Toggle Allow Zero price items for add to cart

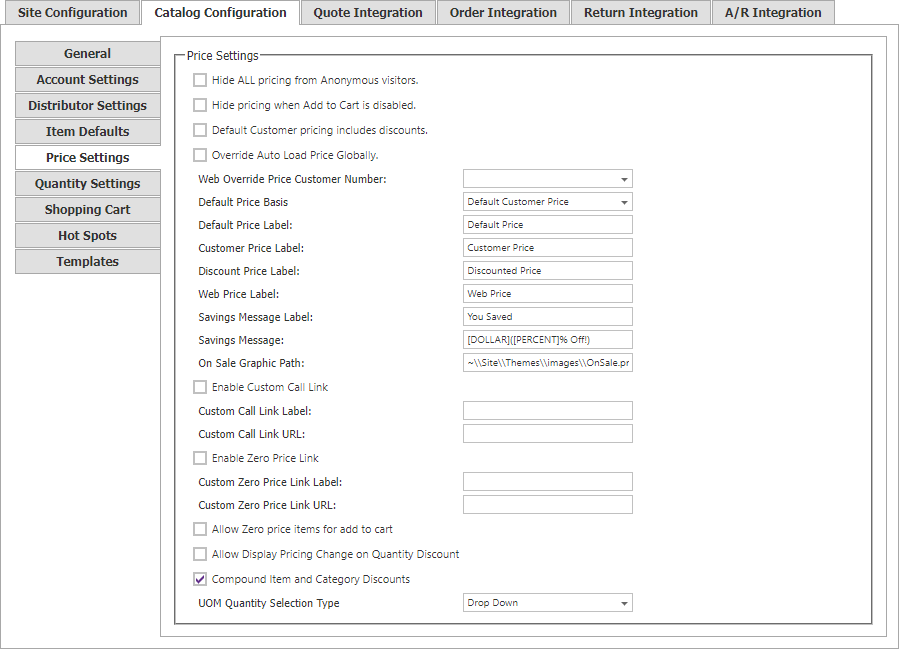coord(200,529)
